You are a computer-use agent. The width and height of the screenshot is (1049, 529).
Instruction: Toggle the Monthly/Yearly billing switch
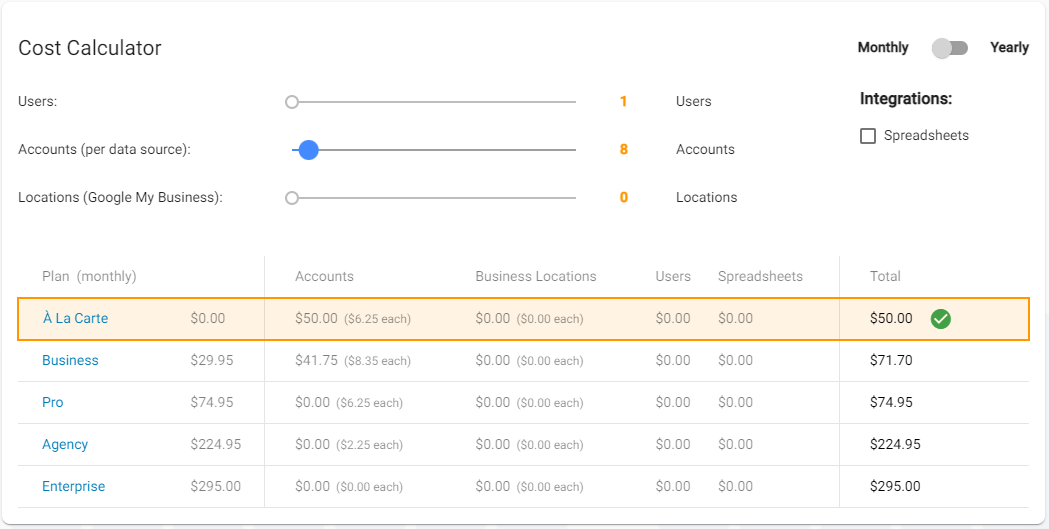949,48
